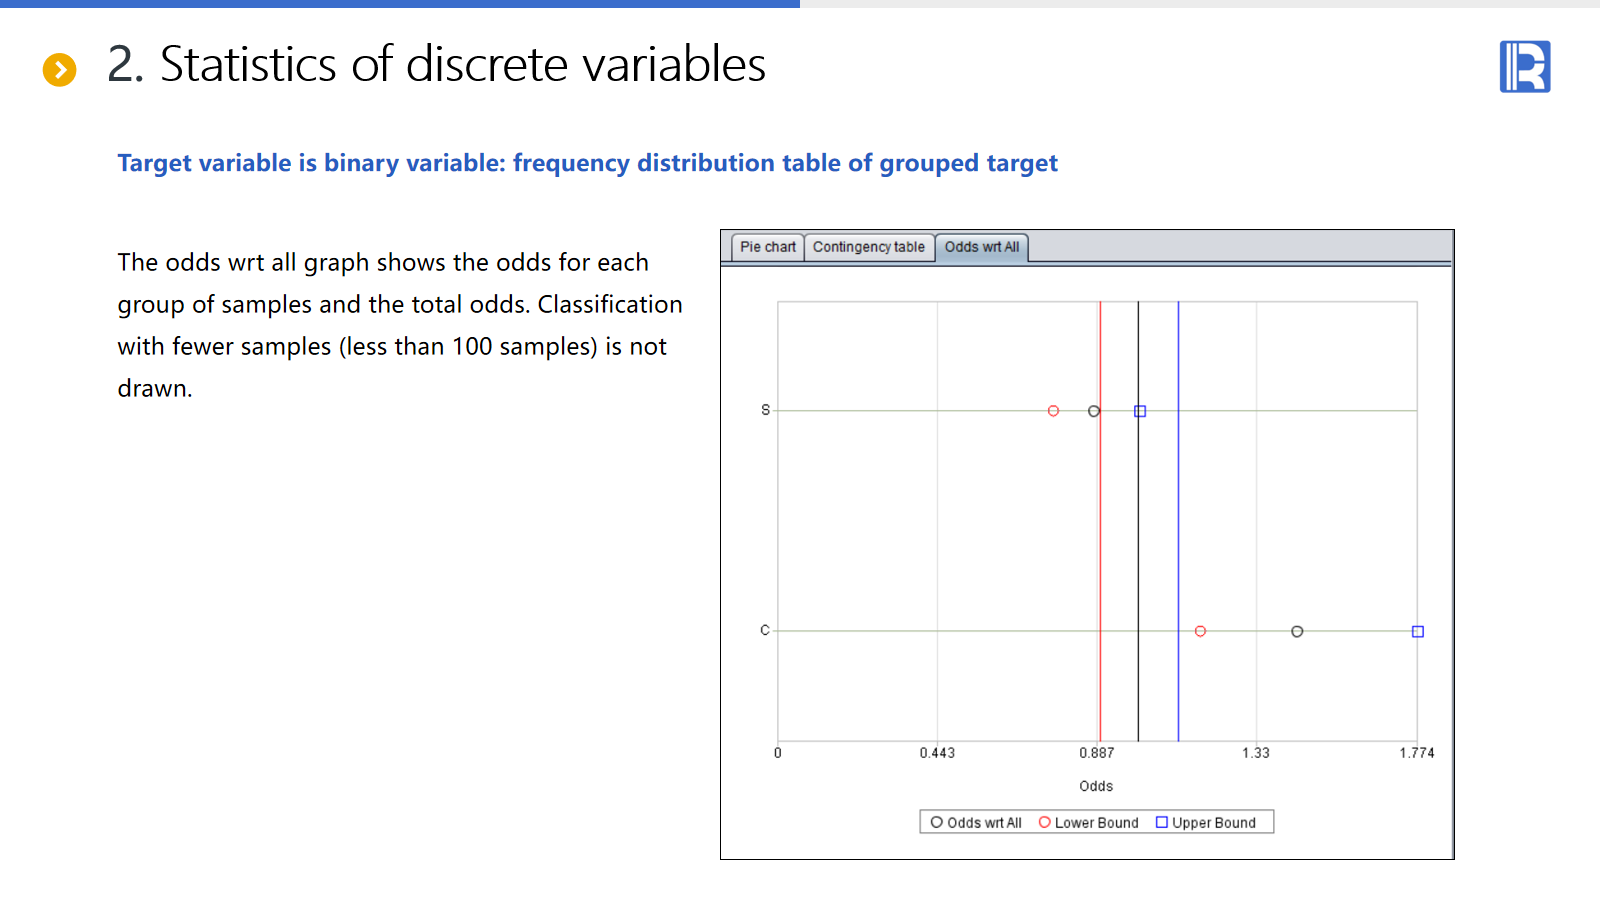Screen dimensions: 1600x900
Task: Click the Odds wrt All legend entry
Action: (976, 822)
